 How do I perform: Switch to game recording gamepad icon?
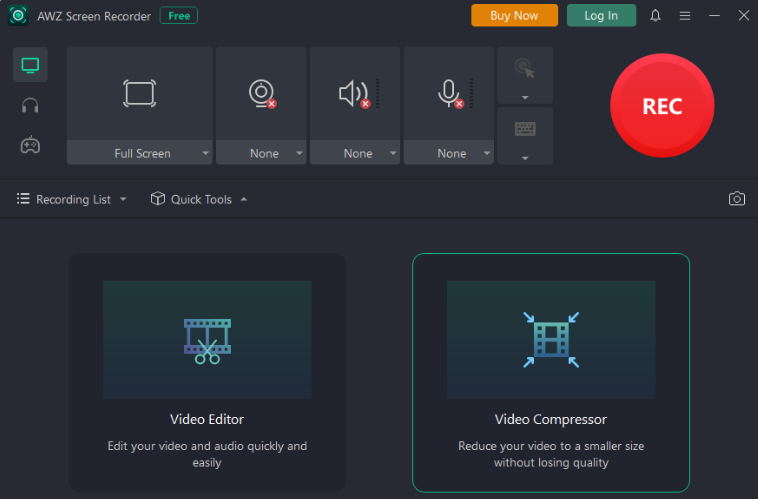(x=30, y=145)
